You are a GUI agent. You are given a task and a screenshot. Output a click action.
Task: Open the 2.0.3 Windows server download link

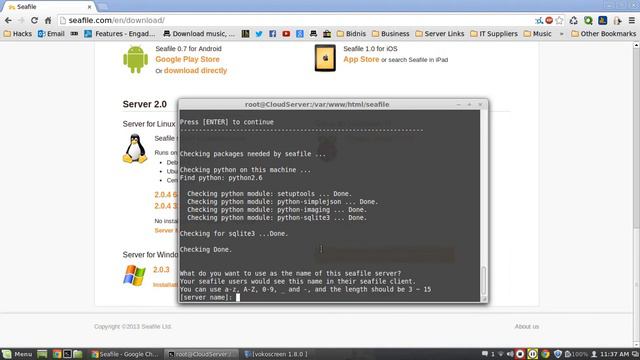click(x=161, y=270)
